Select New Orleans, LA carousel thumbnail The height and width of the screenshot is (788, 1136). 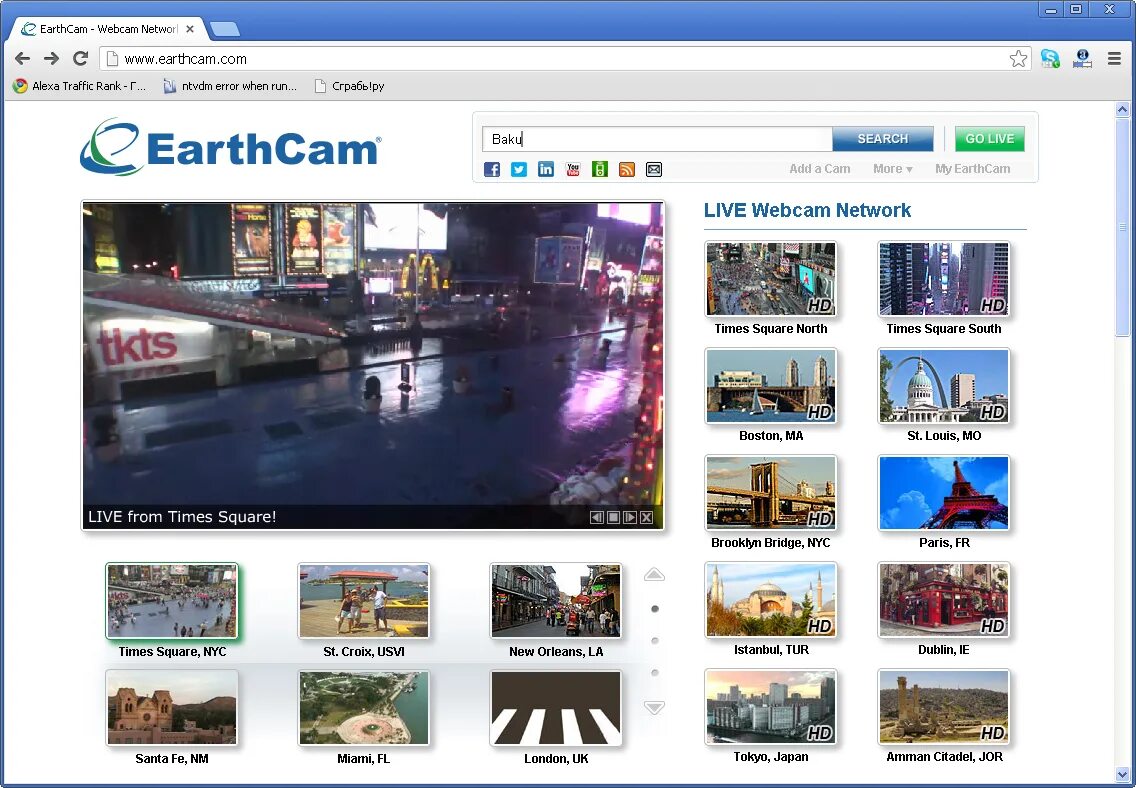(x=556, y=601)
